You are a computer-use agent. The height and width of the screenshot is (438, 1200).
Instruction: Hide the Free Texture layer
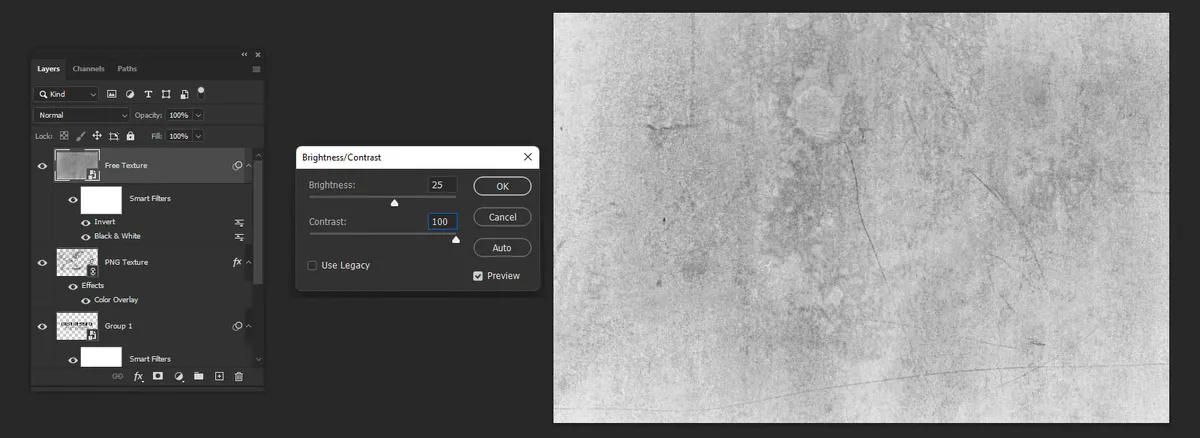coord(42,166)
